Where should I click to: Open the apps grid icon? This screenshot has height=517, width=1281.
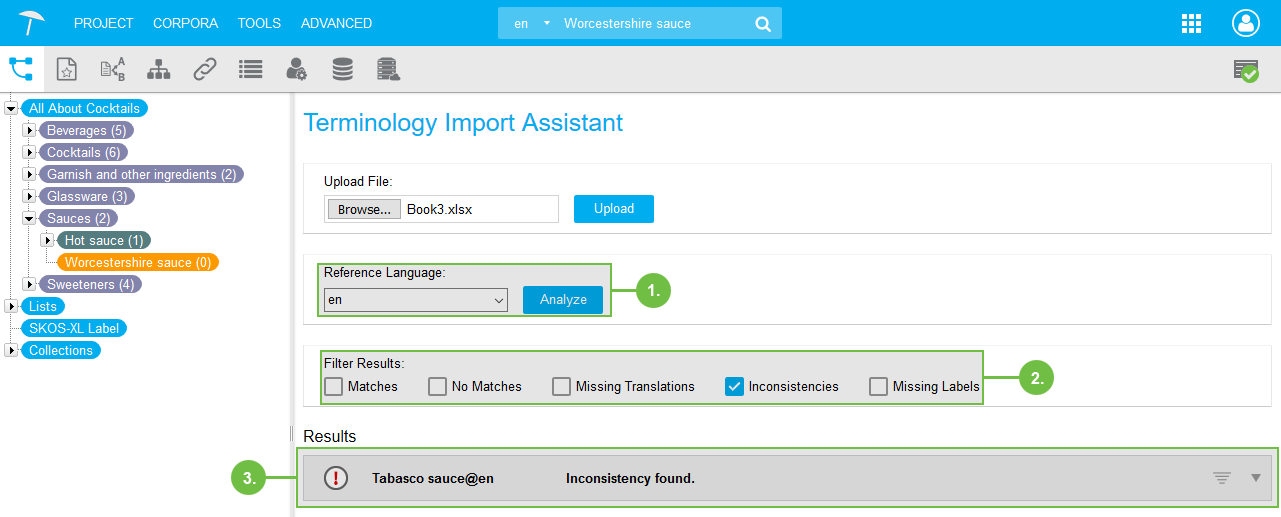1191,24
